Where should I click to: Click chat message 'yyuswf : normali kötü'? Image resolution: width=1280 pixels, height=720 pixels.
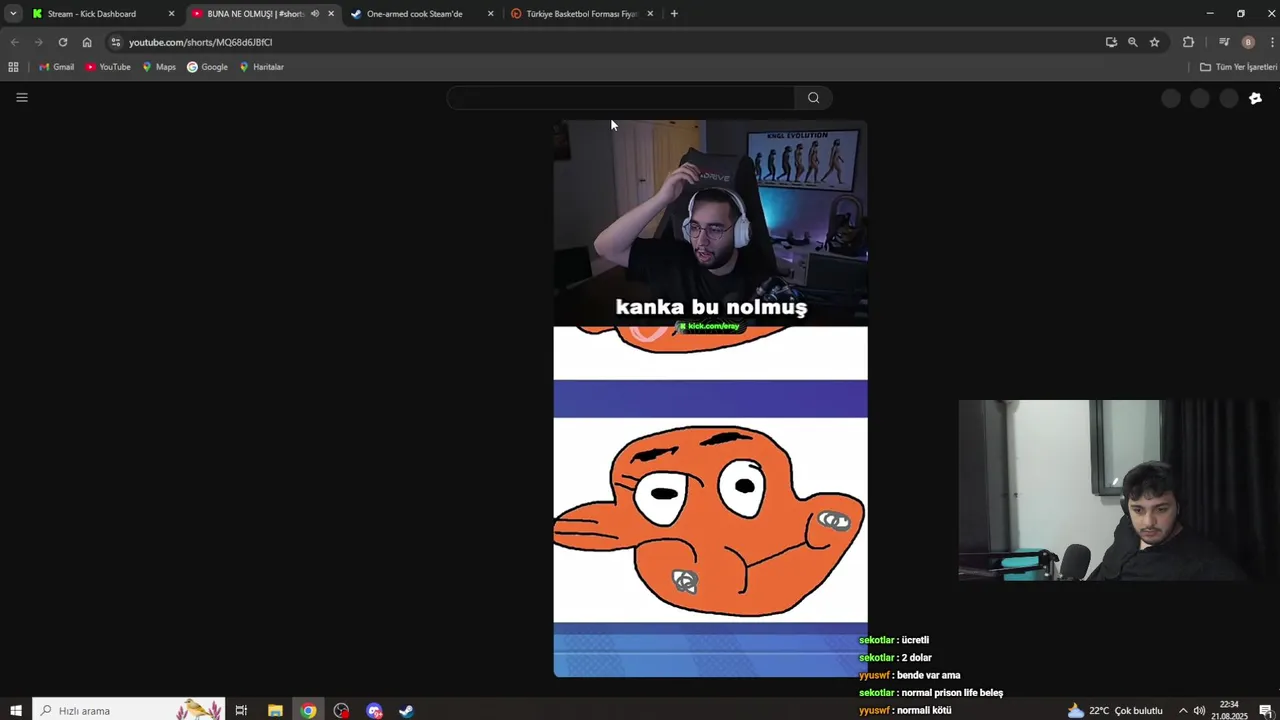point(905,710)
